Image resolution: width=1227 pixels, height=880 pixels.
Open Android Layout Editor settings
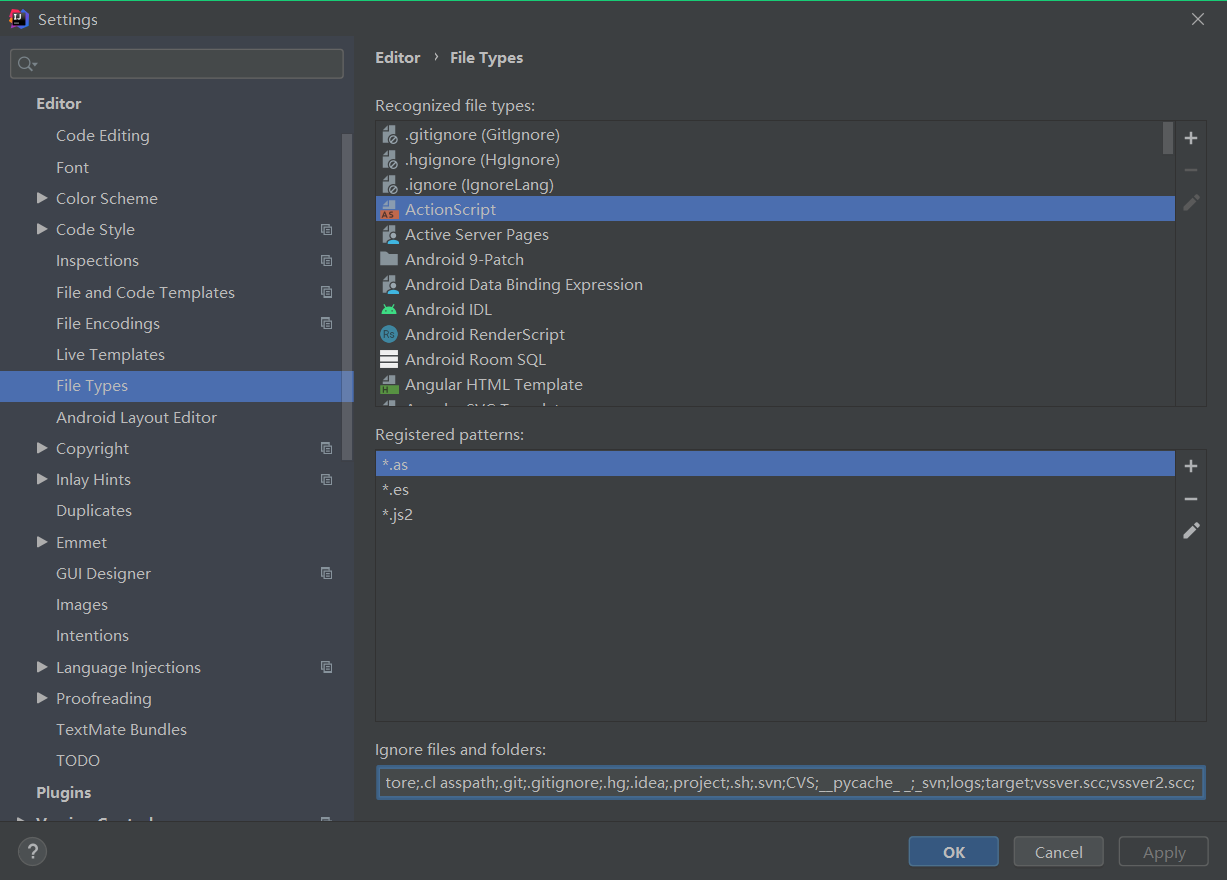pos(136,417)
